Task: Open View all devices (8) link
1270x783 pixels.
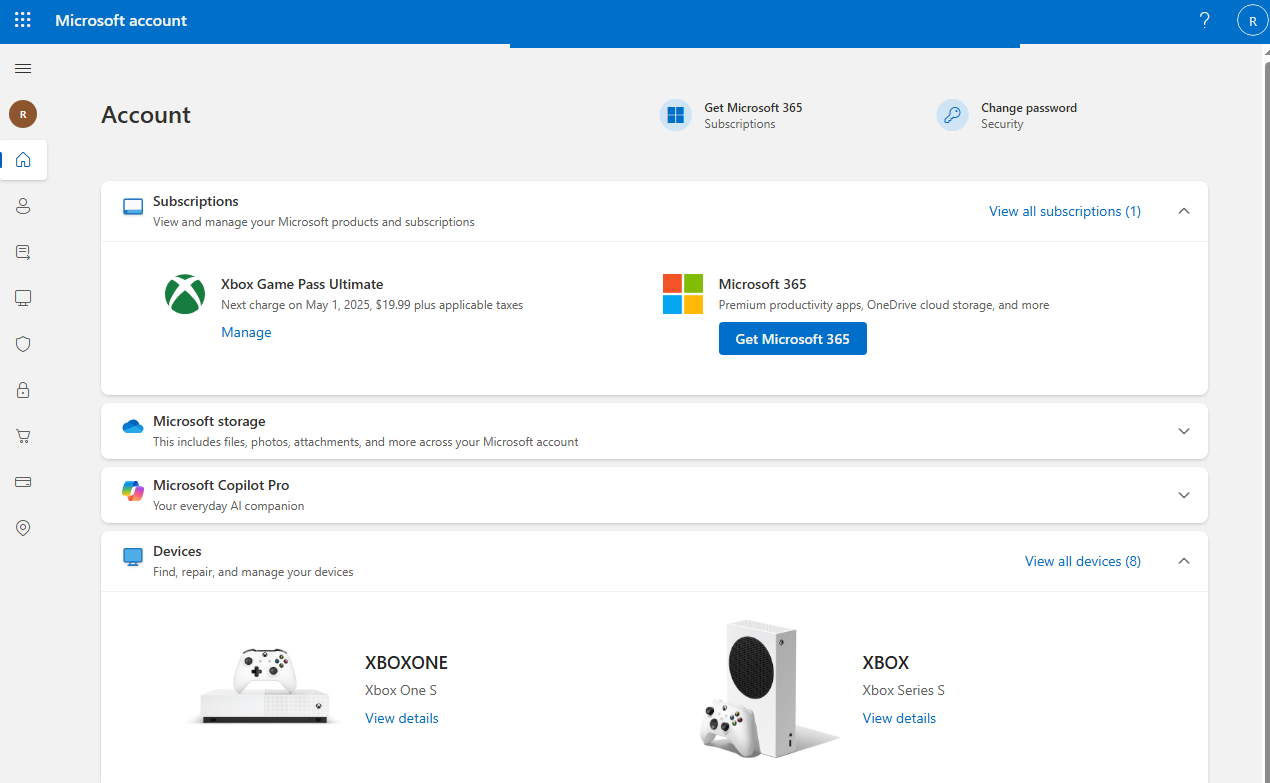Action: [1083, 561]
